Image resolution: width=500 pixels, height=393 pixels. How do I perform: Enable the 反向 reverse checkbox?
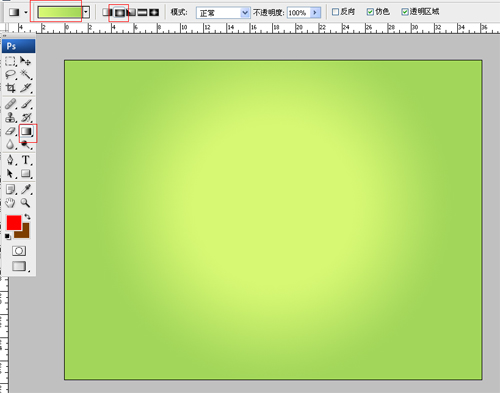[x=336, y=12]
